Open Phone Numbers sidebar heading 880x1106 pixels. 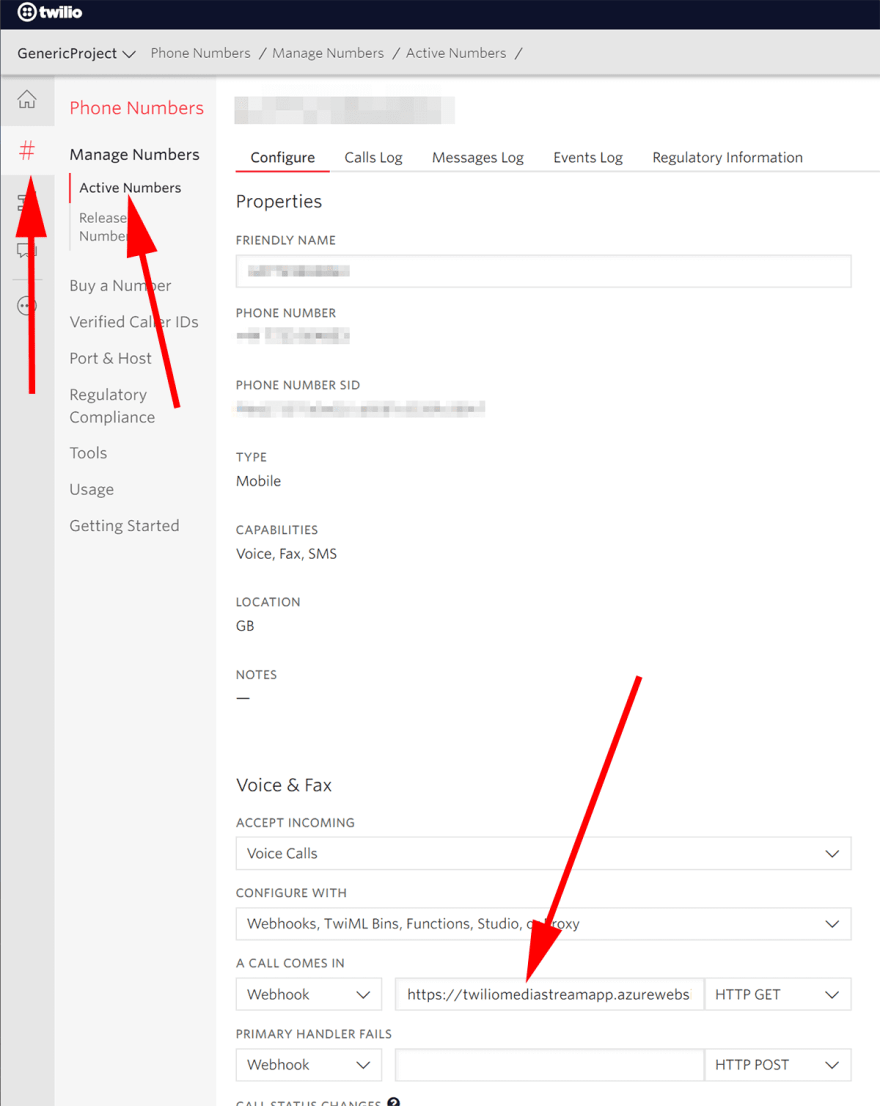point(136,108)
